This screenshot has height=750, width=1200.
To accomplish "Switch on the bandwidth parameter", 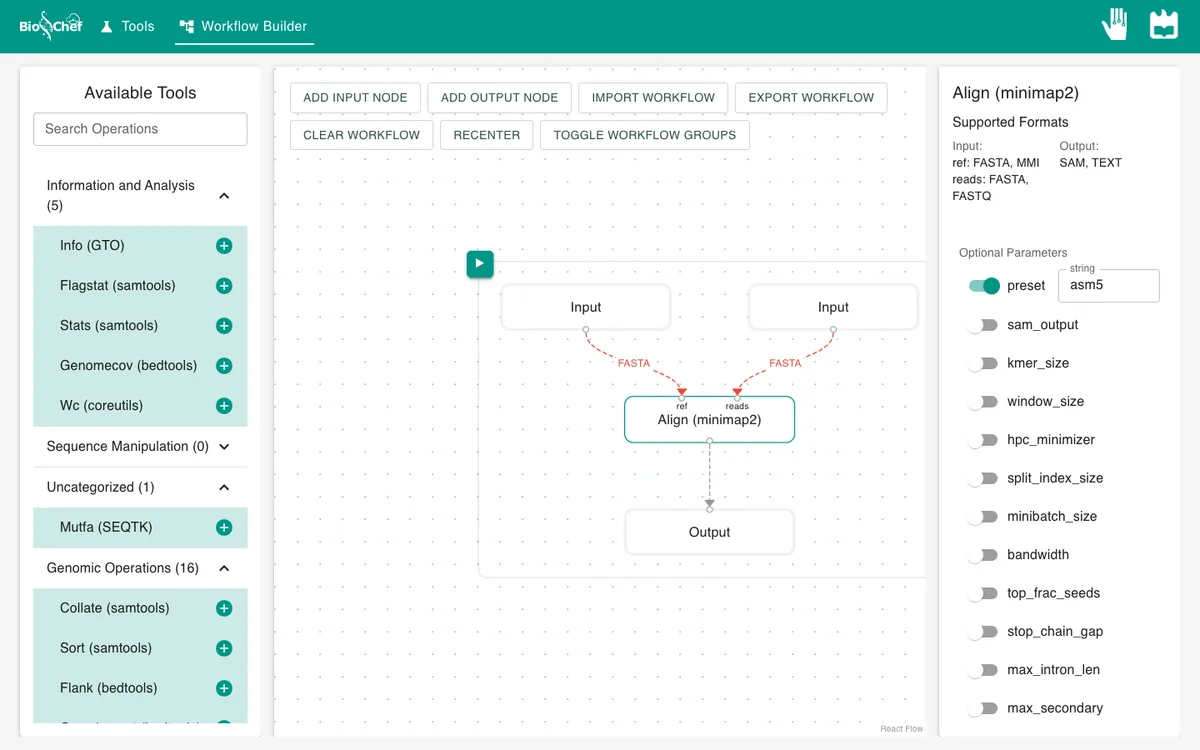I will coord(984,555).
